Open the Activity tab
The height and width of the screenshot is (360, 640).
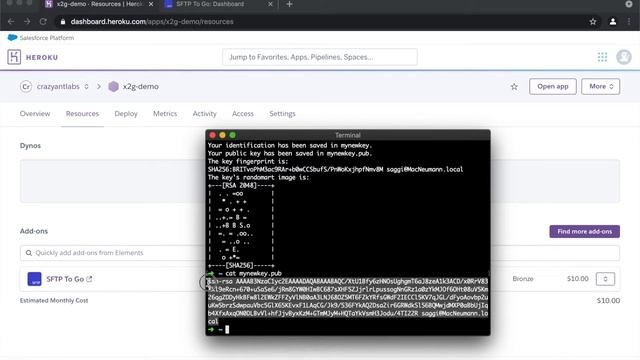(x=204, y=113)
